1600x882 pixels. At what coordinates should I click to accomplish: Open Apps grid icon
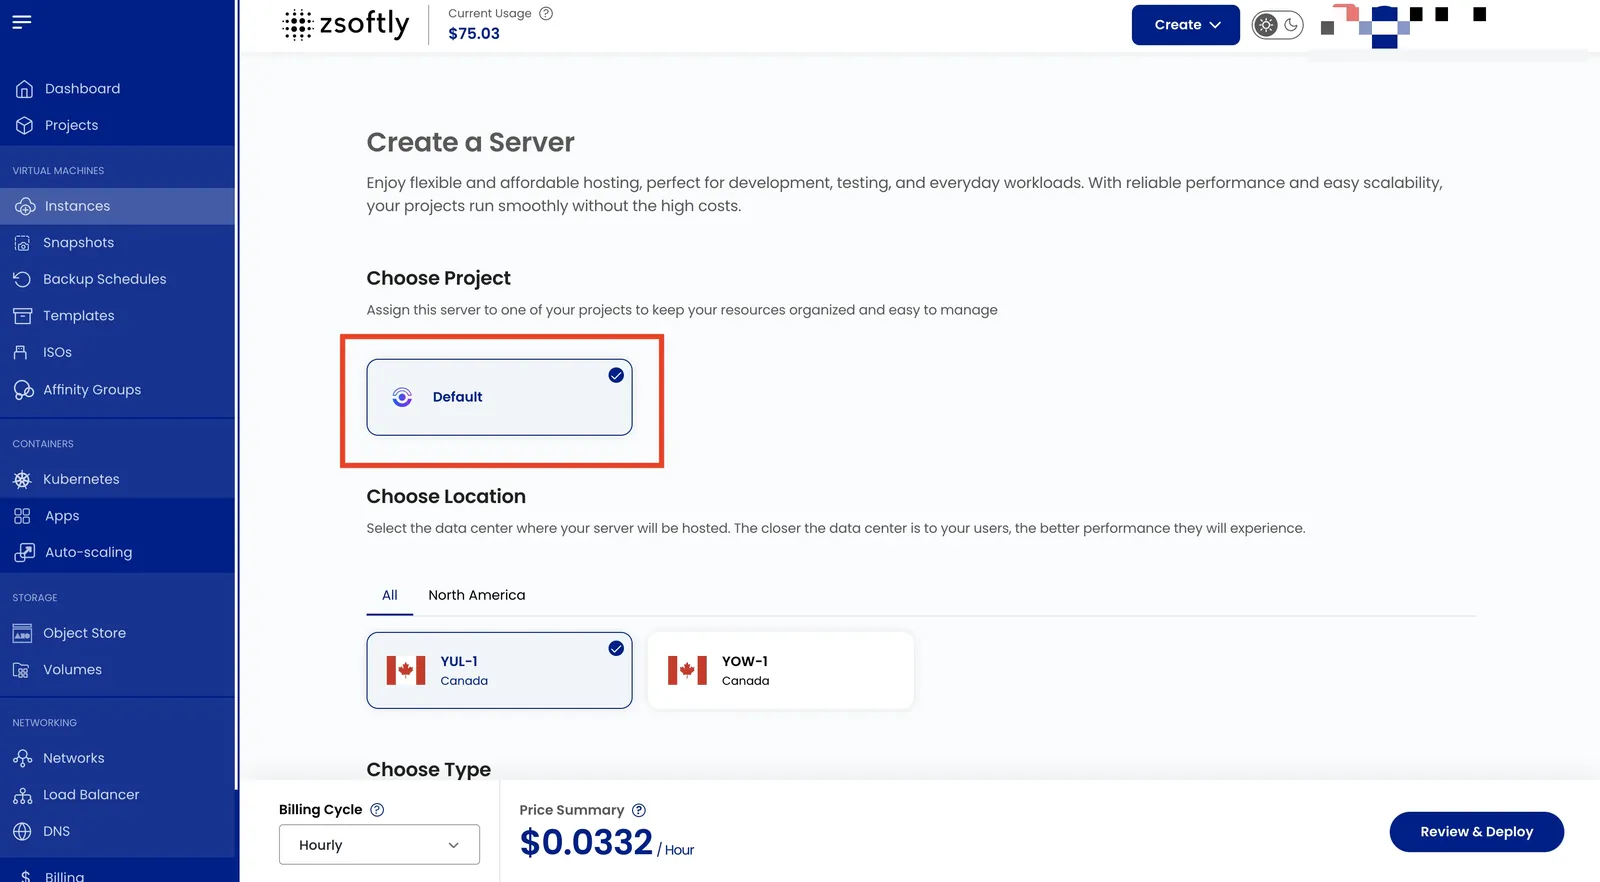click(x=22, y=516)
